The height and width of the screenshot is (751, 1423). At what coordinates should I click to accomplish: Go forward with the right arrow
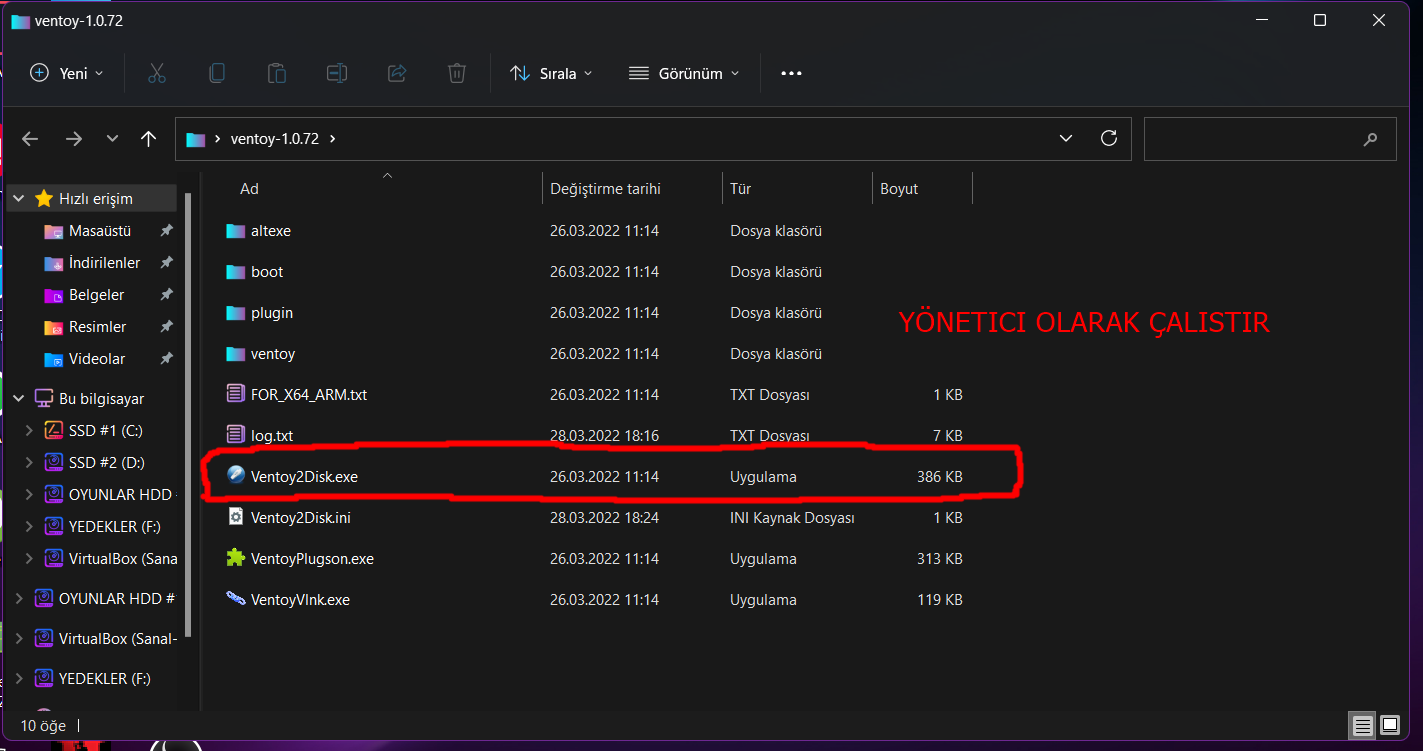pos(74,139)
